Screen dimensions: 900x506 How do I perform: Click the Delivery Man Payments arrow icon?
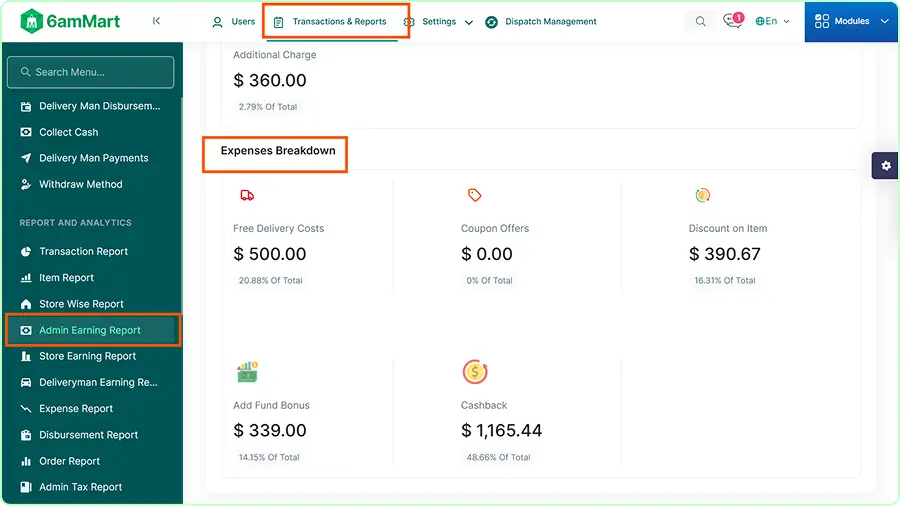coord(26,158)
